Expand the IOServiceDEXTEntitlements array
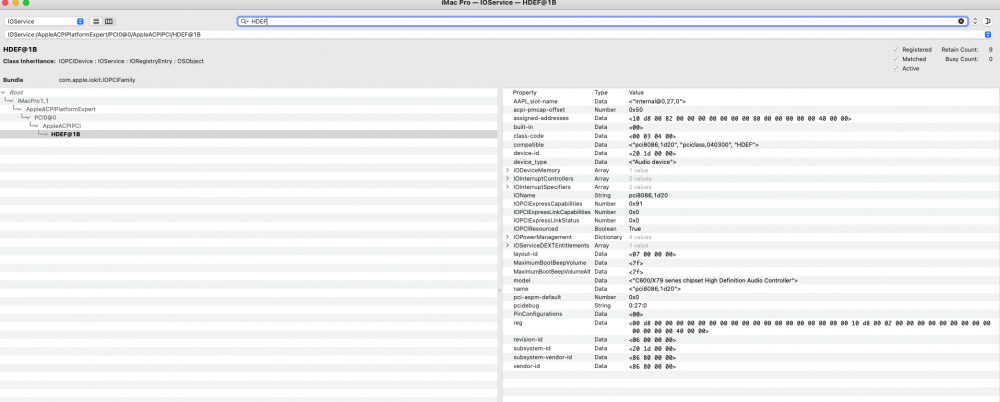 (x=508, y=245)
